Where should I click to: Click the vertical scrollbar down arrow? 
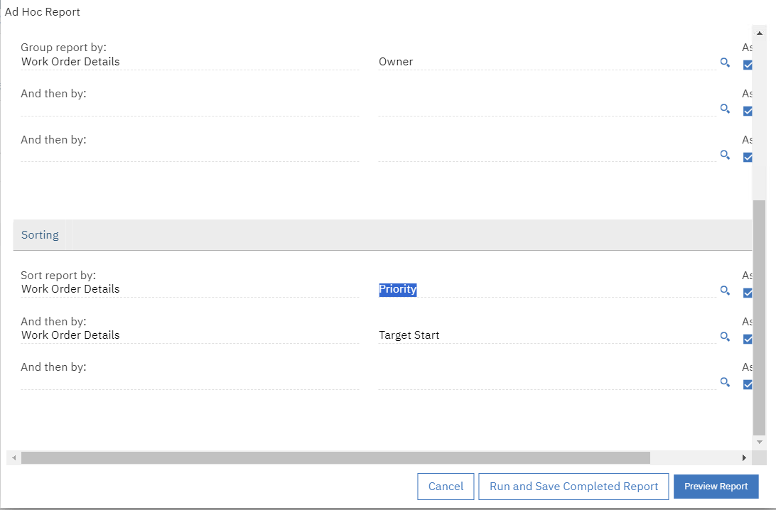[759, 441]
